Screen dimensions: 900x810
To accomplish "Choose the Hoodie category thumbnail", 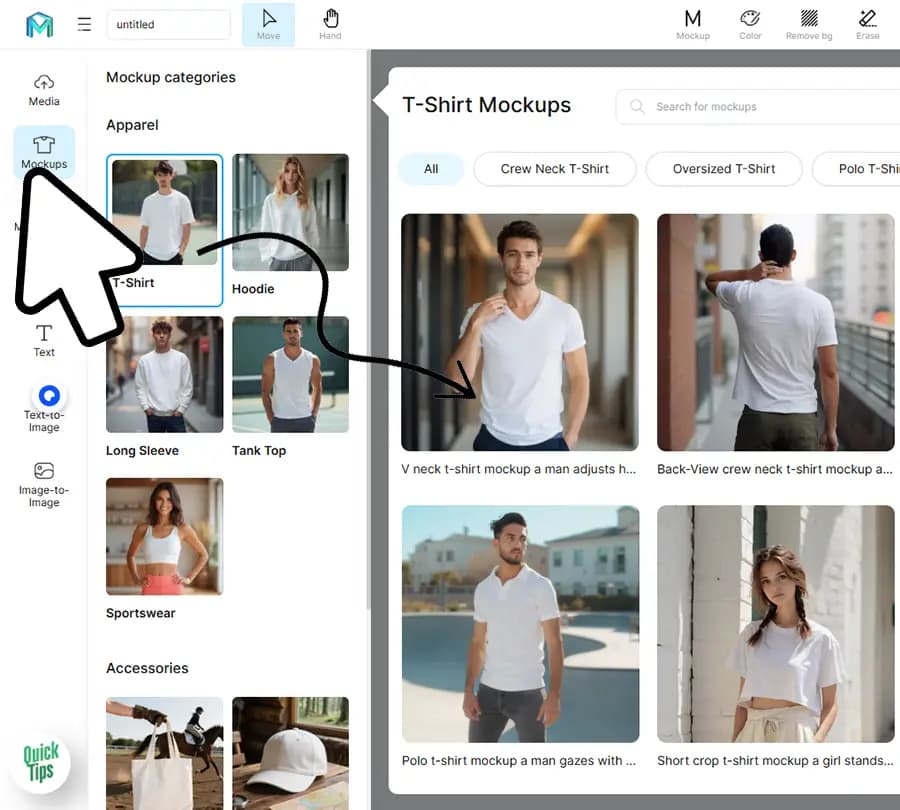I will [290, 212].
